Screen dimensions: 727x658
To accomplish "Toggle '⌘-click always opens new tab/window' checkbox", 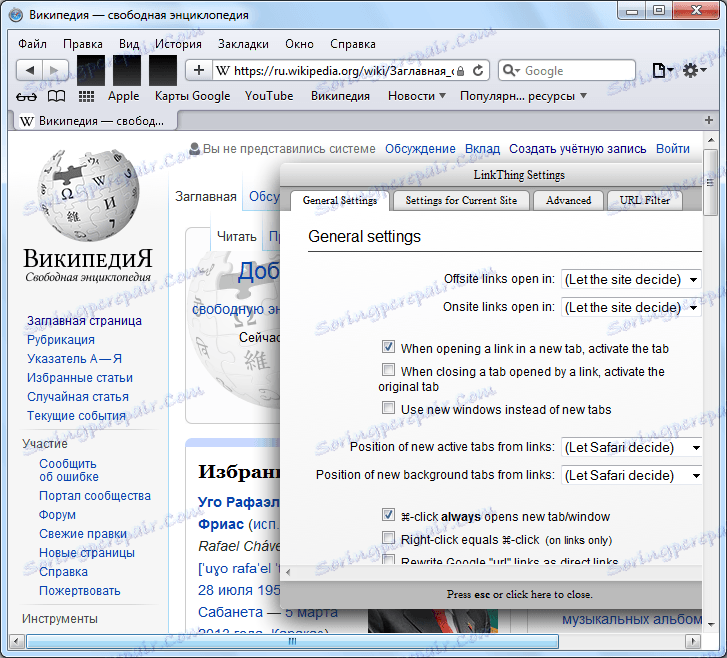I will pyautogui.click(x=388, y=514).
